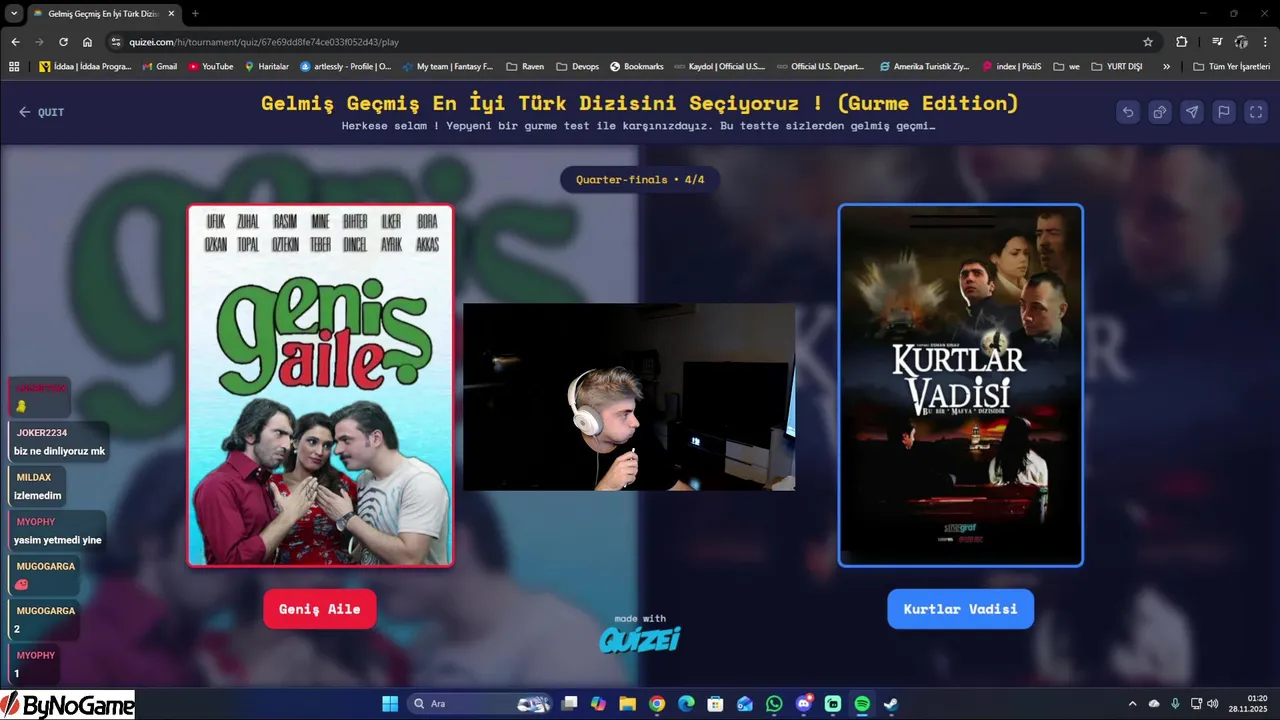Open volume control in system tray
The image size is (1280, 720).
point(1213,704)
